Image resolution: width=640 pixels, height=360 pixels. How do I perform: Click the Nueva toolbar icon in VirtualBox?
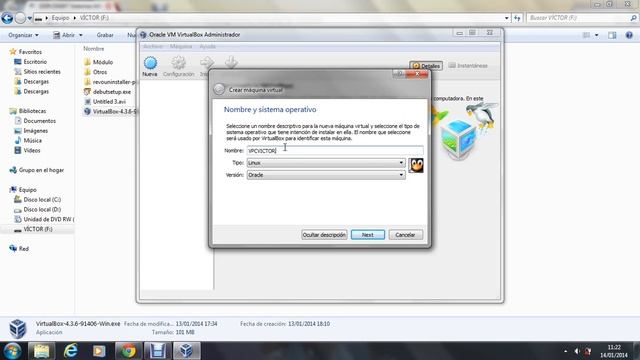click(150, 67)
